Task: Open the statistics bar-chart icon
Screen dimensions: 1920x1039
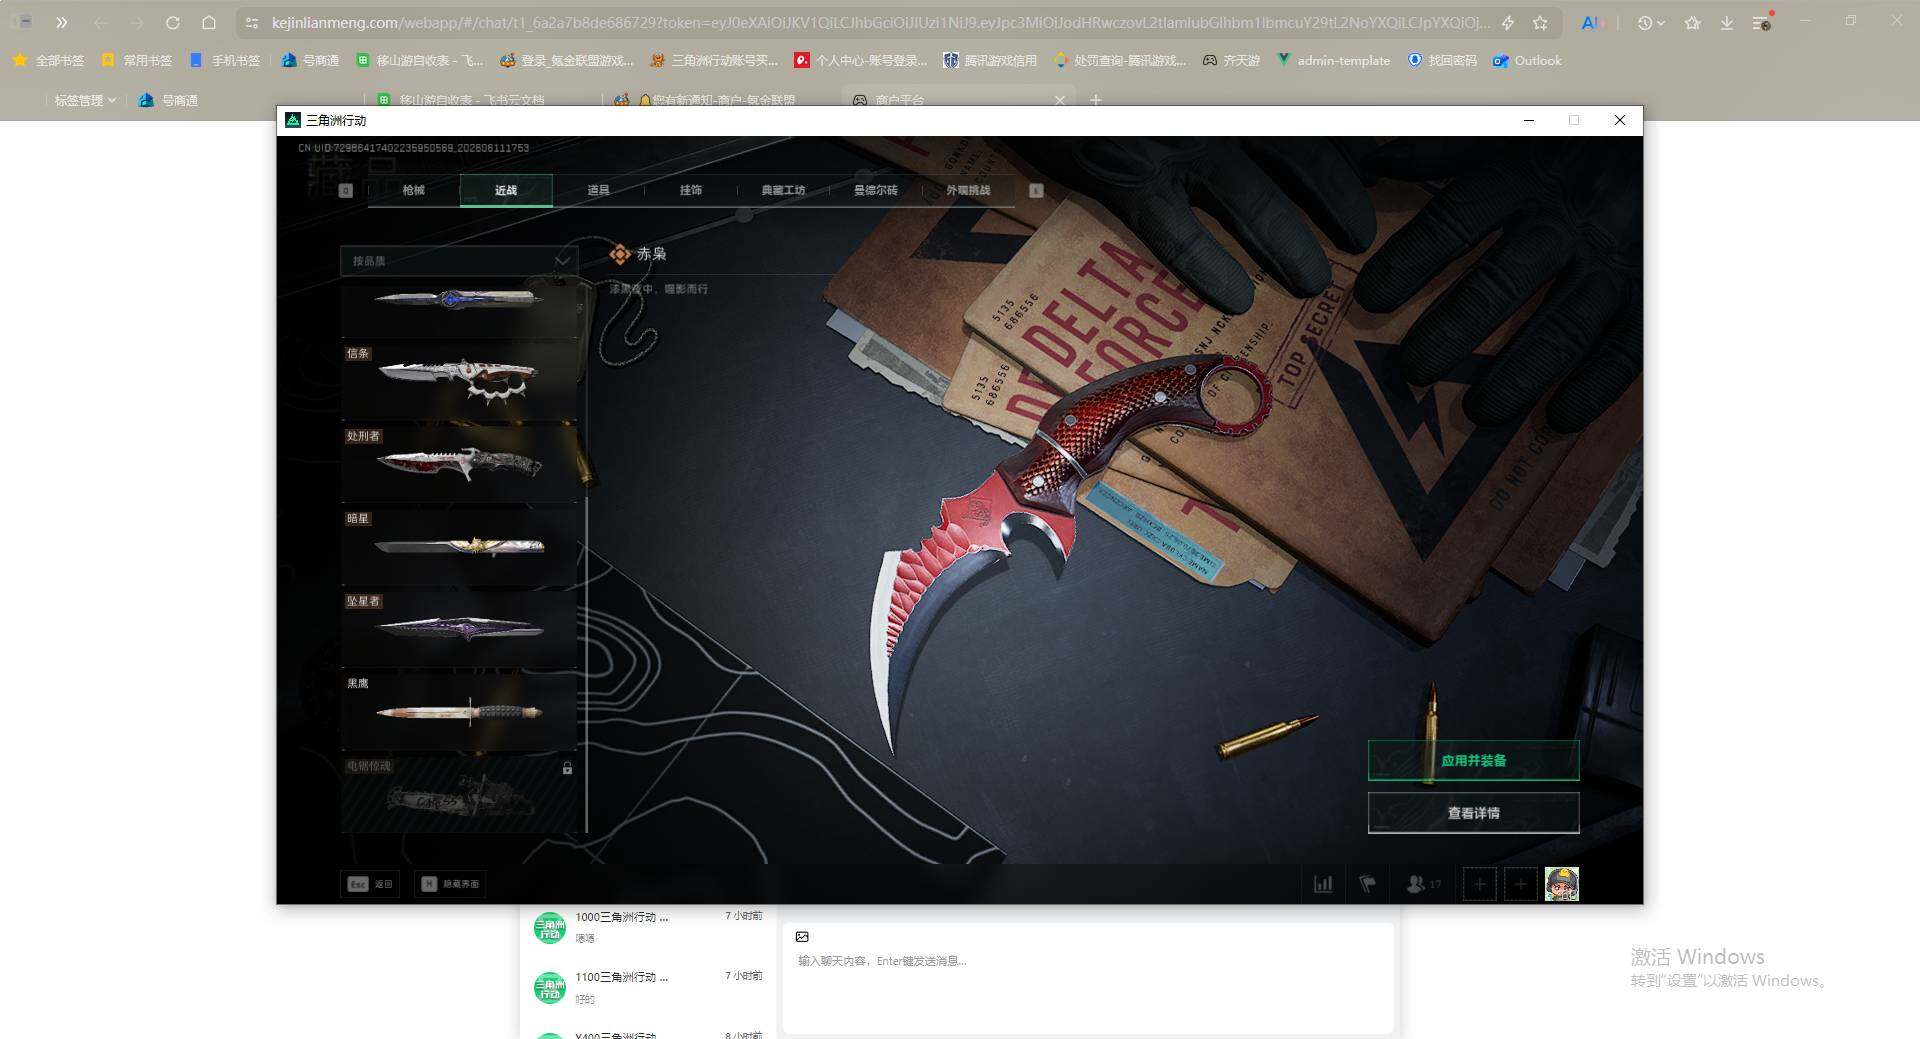Action: click(1323, 884)
